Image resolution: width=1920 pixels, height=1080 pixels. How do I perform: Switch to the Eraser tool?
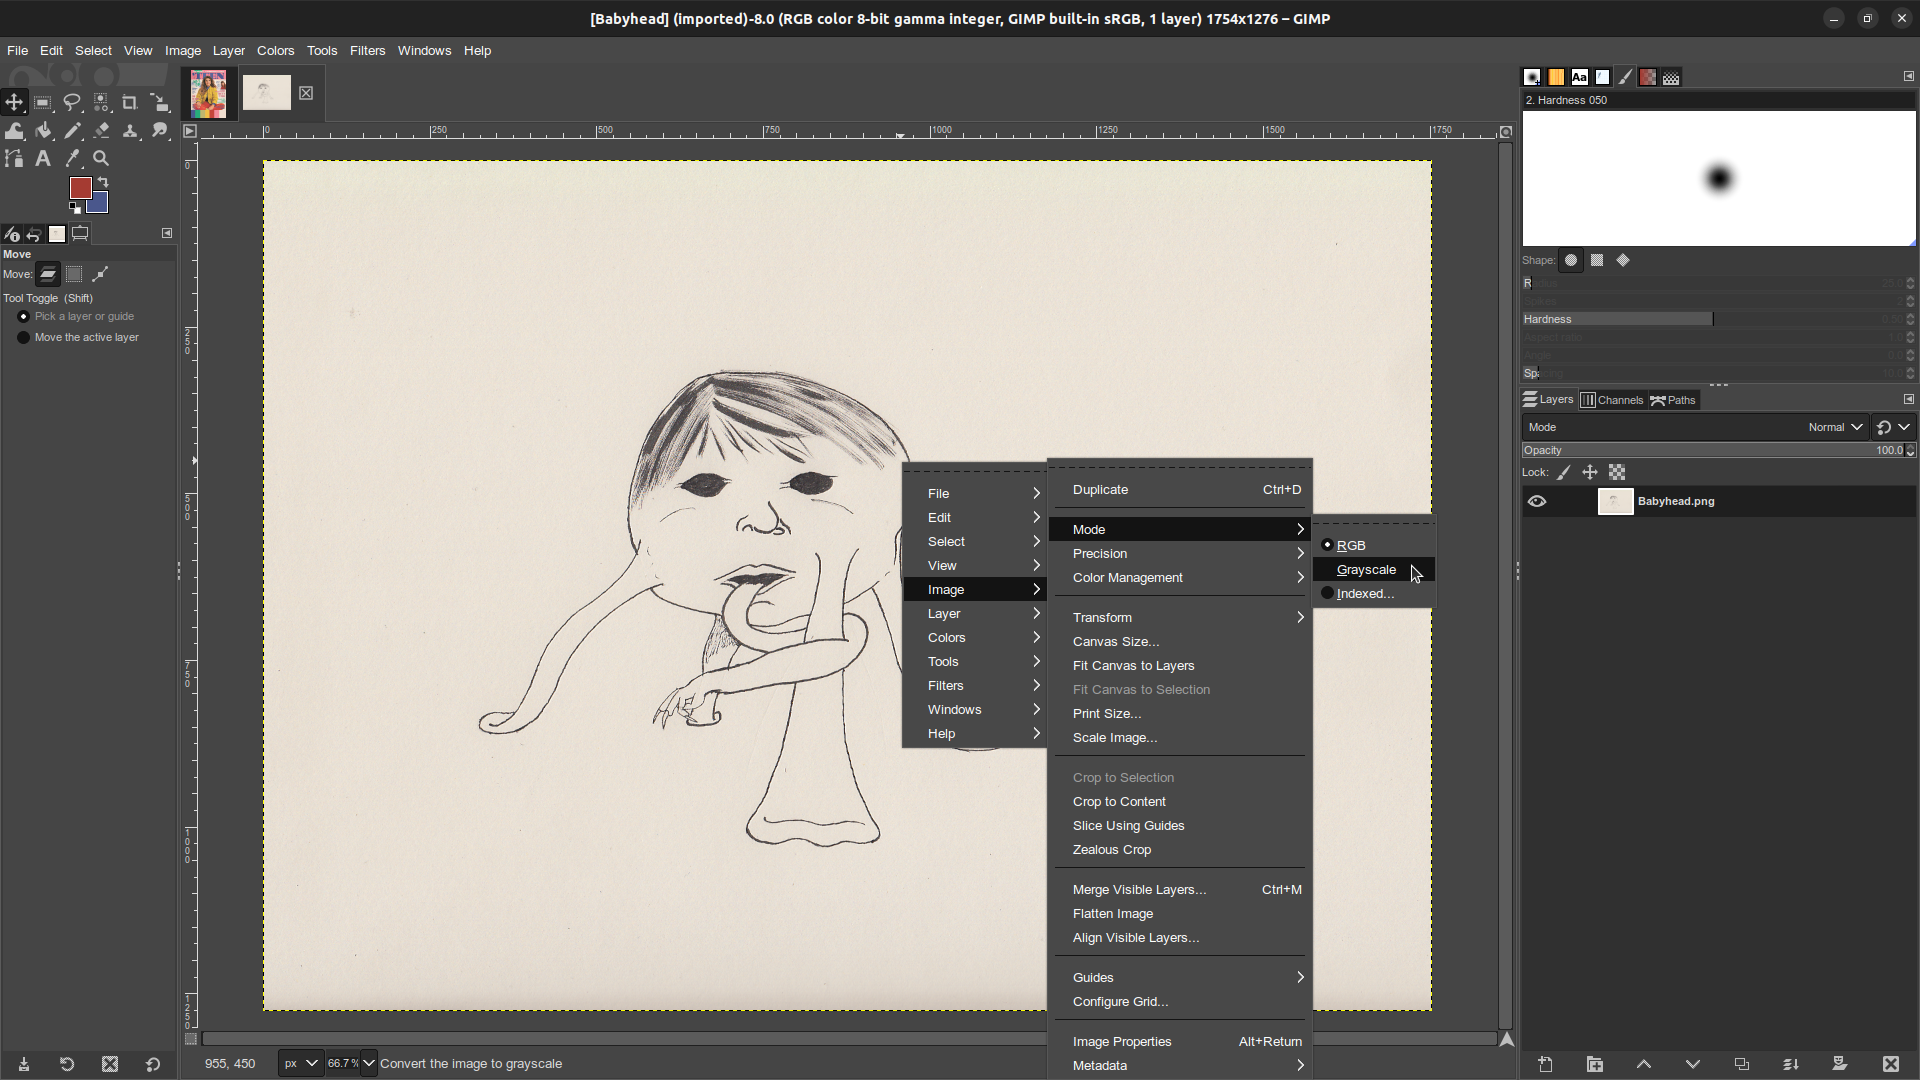pos(101,130)
